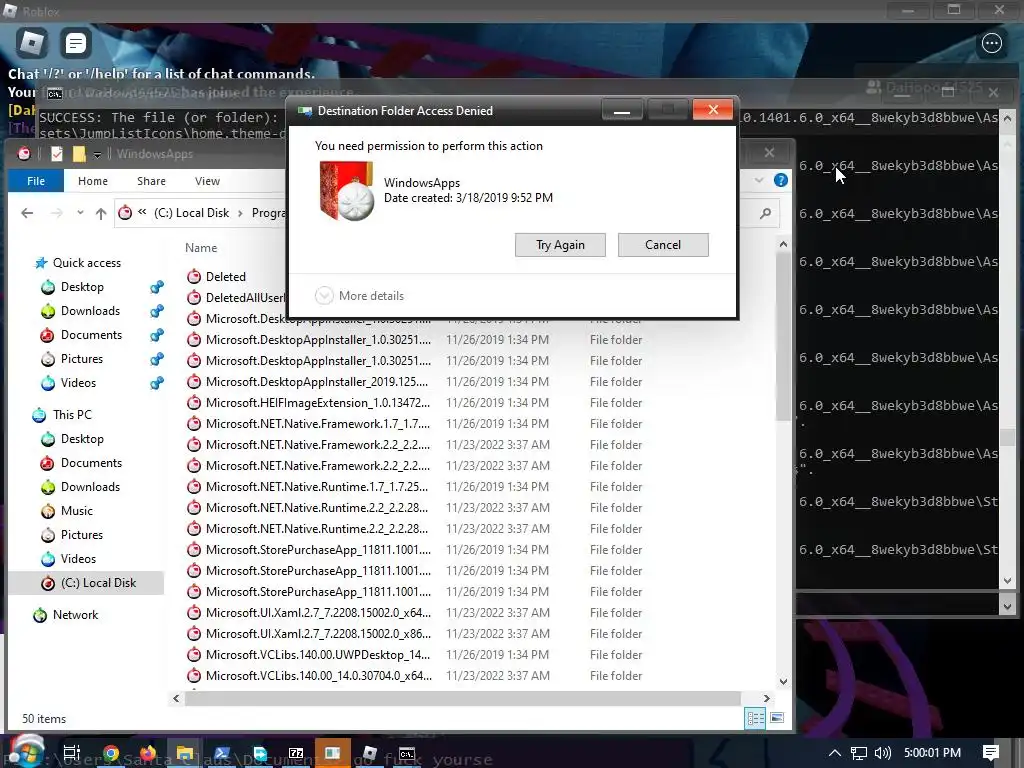This screenshot has height=768, width=1024.
Task: Expand the Explorer ribbon chevron
Action: pos(759,180)
